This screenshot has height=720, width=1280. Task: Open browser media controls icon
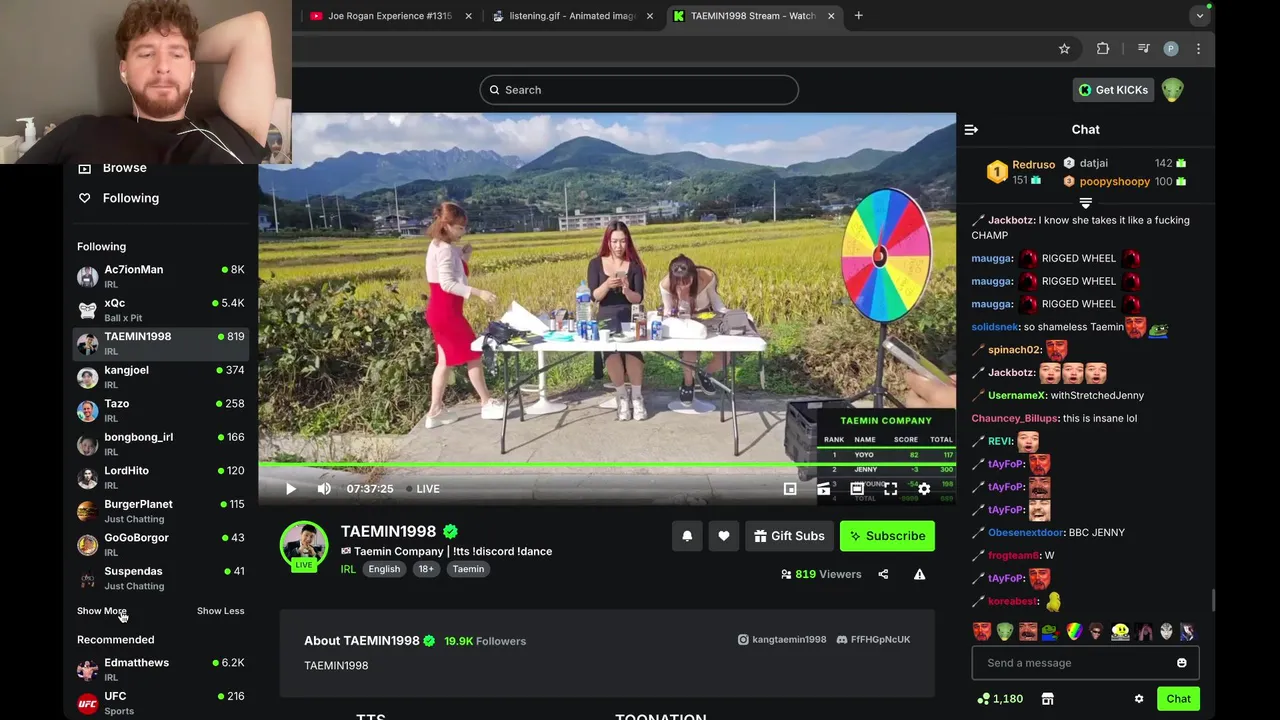tap(1143, 48)
